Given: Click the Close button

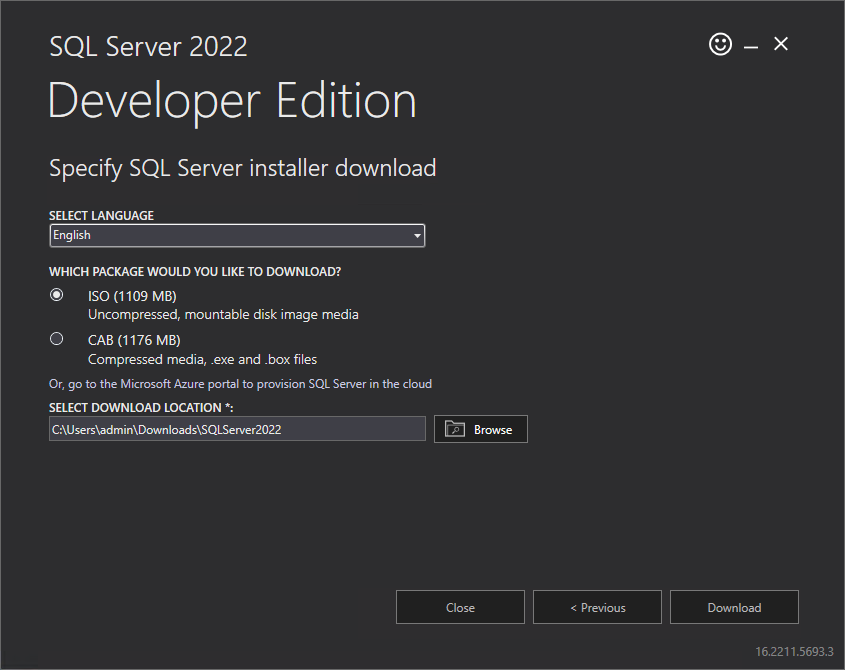Looking at the screenshot, I should click(x=460, y=607).
